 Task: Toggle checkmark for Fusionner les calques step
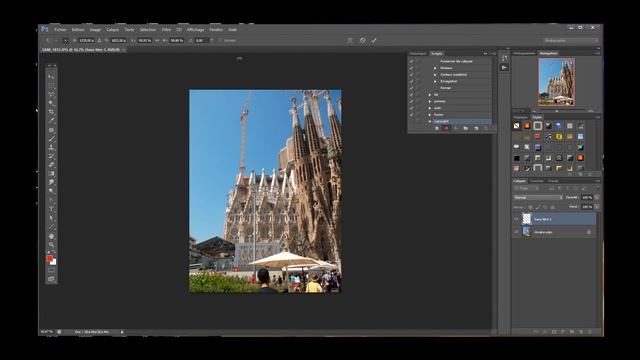(x=411, y=61)
